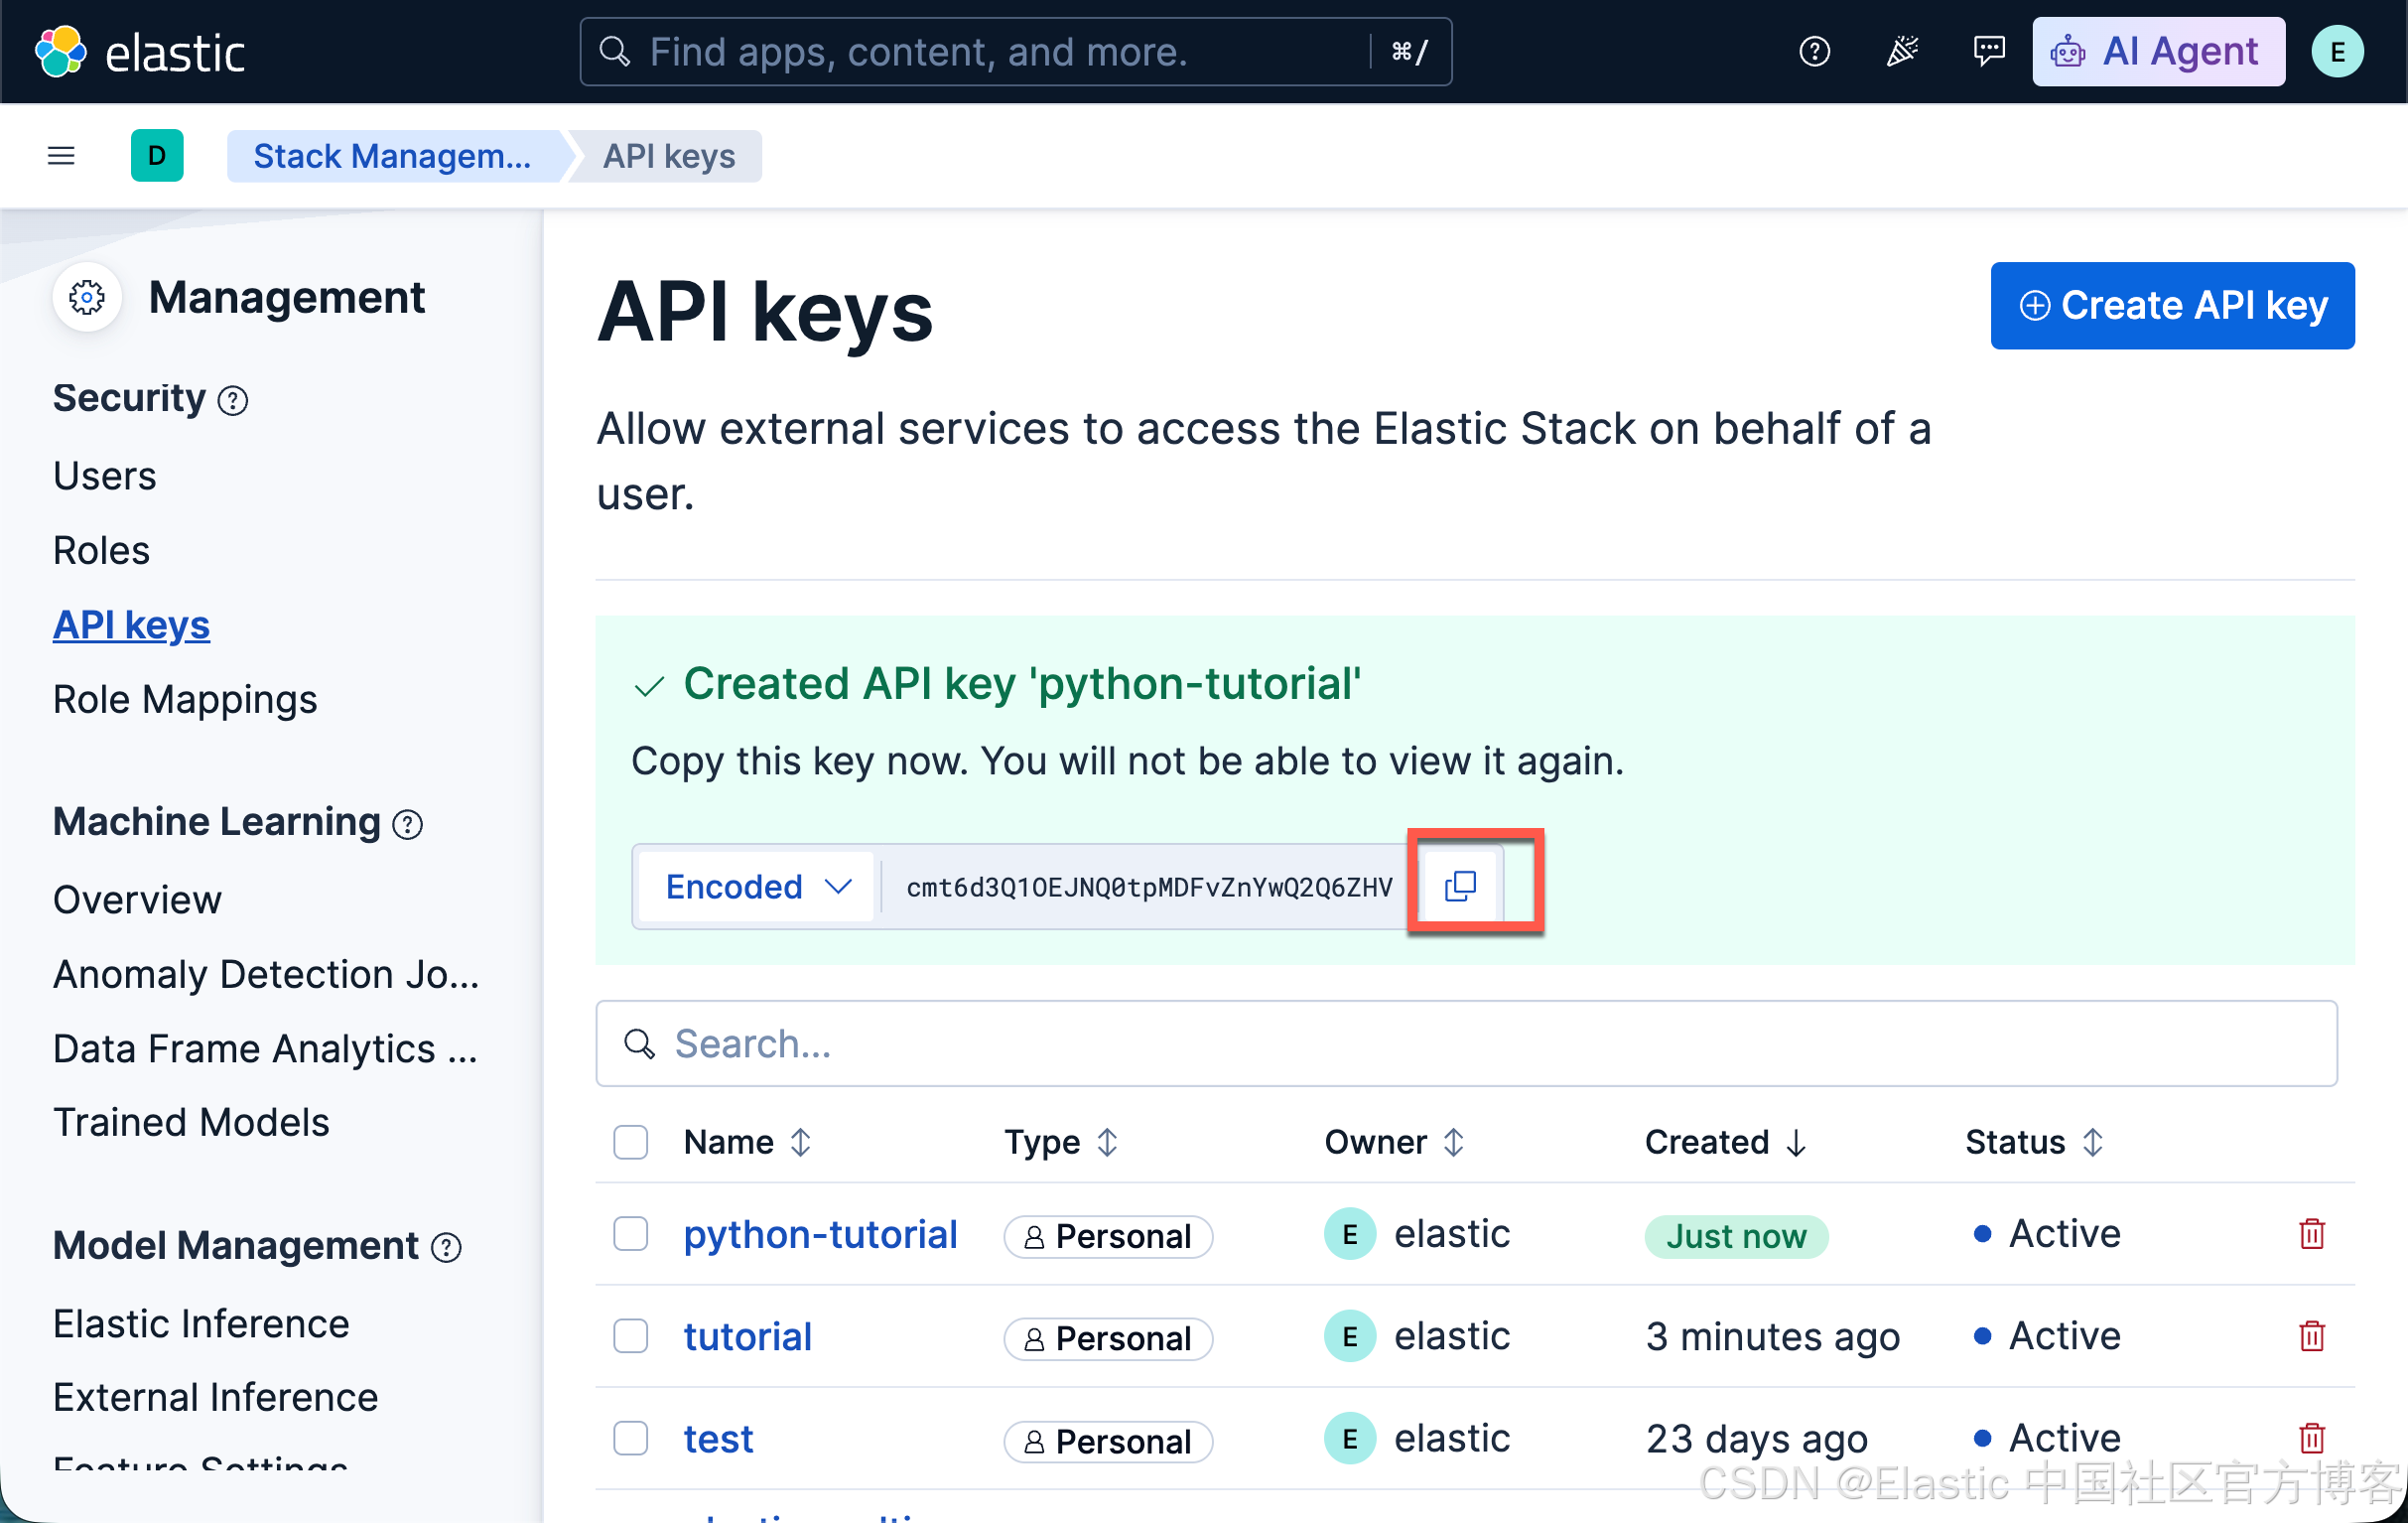2408x1523 pixels.
Task: Open the help menu icon
Action: click(1814, 51)
